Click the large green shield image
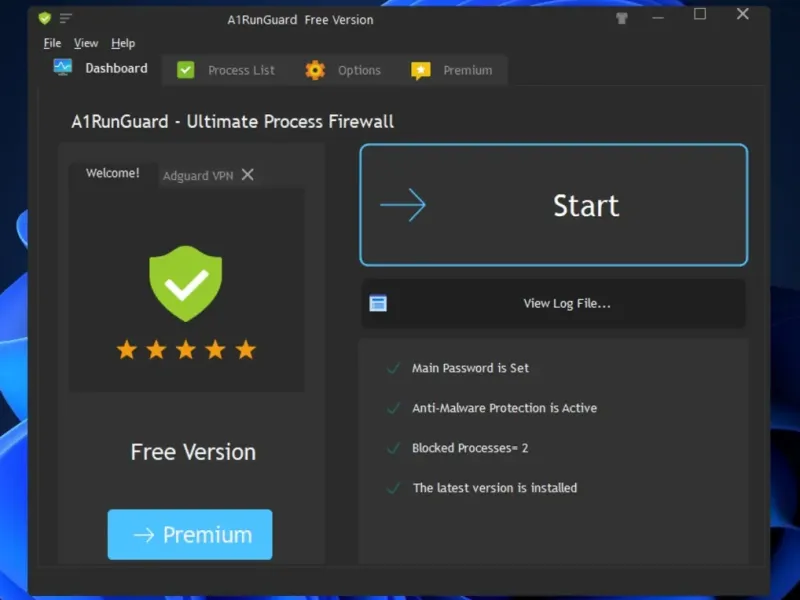Image resolution: width=800 pixels, height=600 pixels. pos(186,283)
